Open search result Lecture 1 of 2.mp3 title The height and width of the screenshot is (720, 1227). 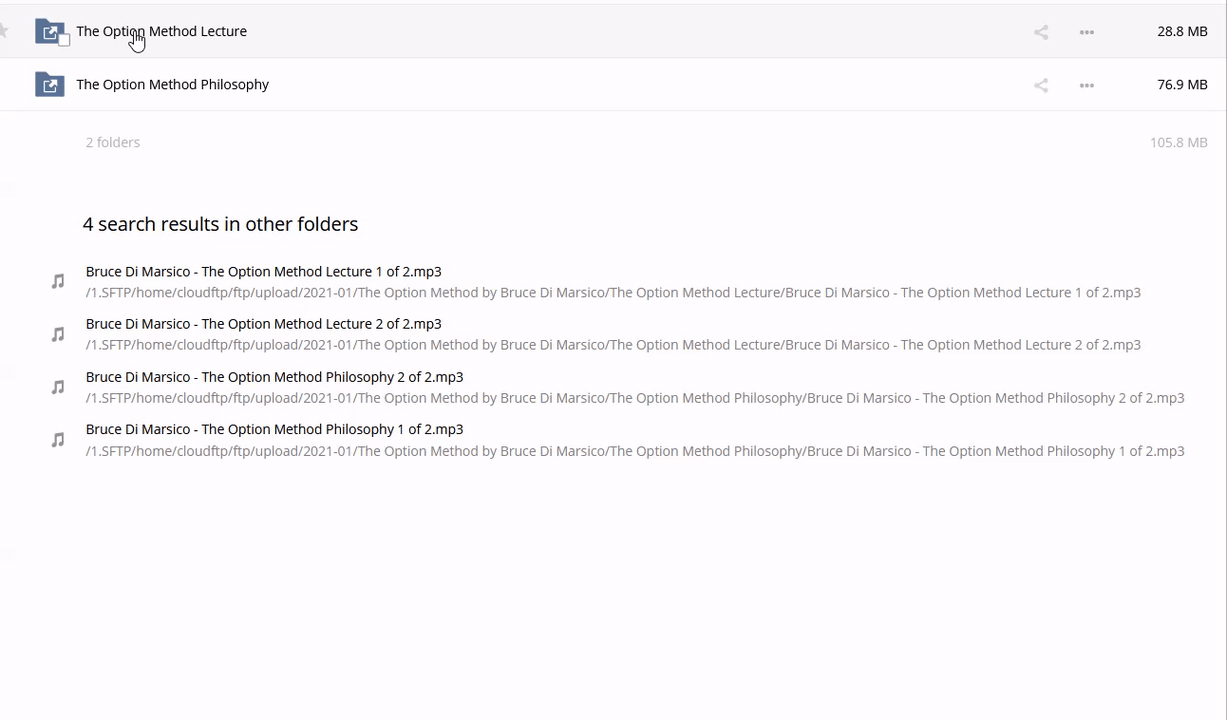click(263, 271)
